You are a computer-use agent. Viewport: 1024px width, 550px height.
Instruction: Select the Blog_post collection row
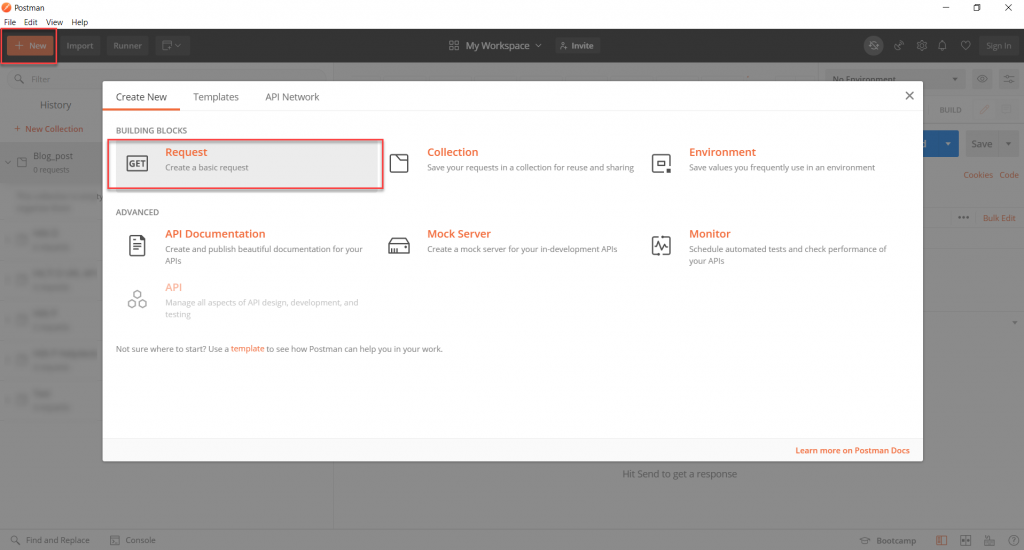[51, 162]
